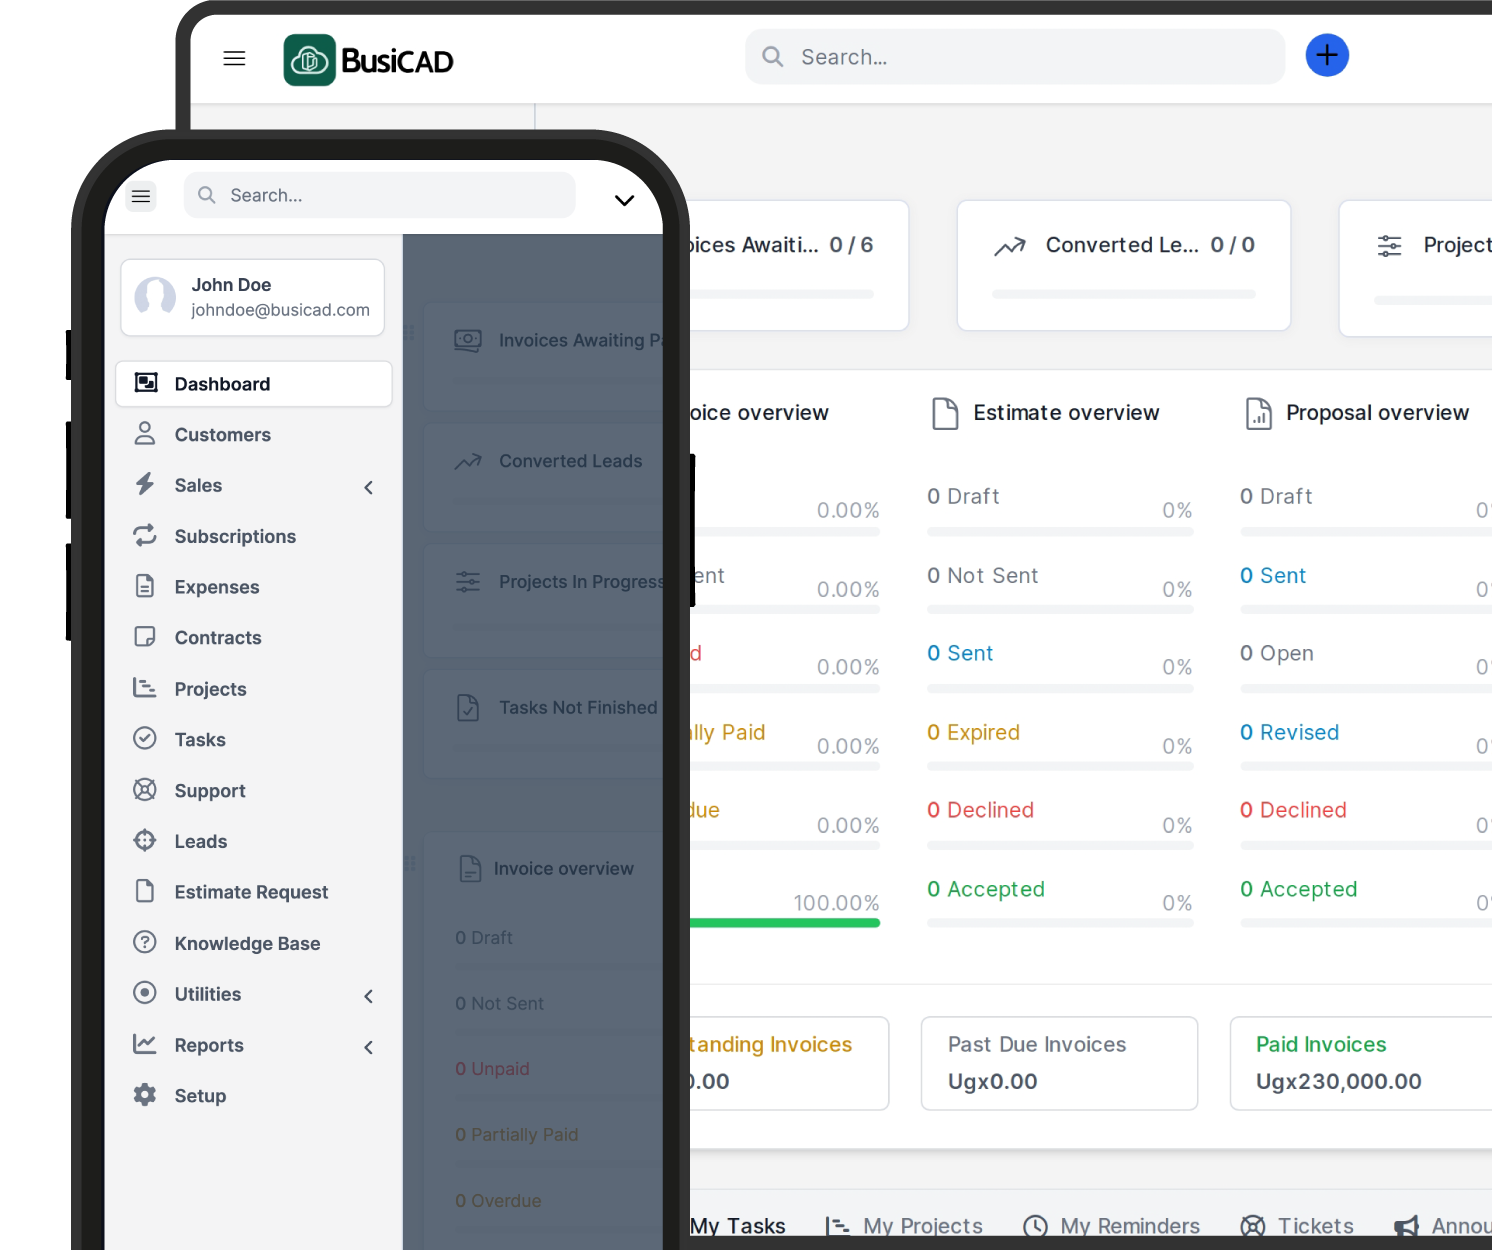Click the estimate '0 Expired' link
The height and width of the screenshot is (1250, 1492).
click(973, 732)
